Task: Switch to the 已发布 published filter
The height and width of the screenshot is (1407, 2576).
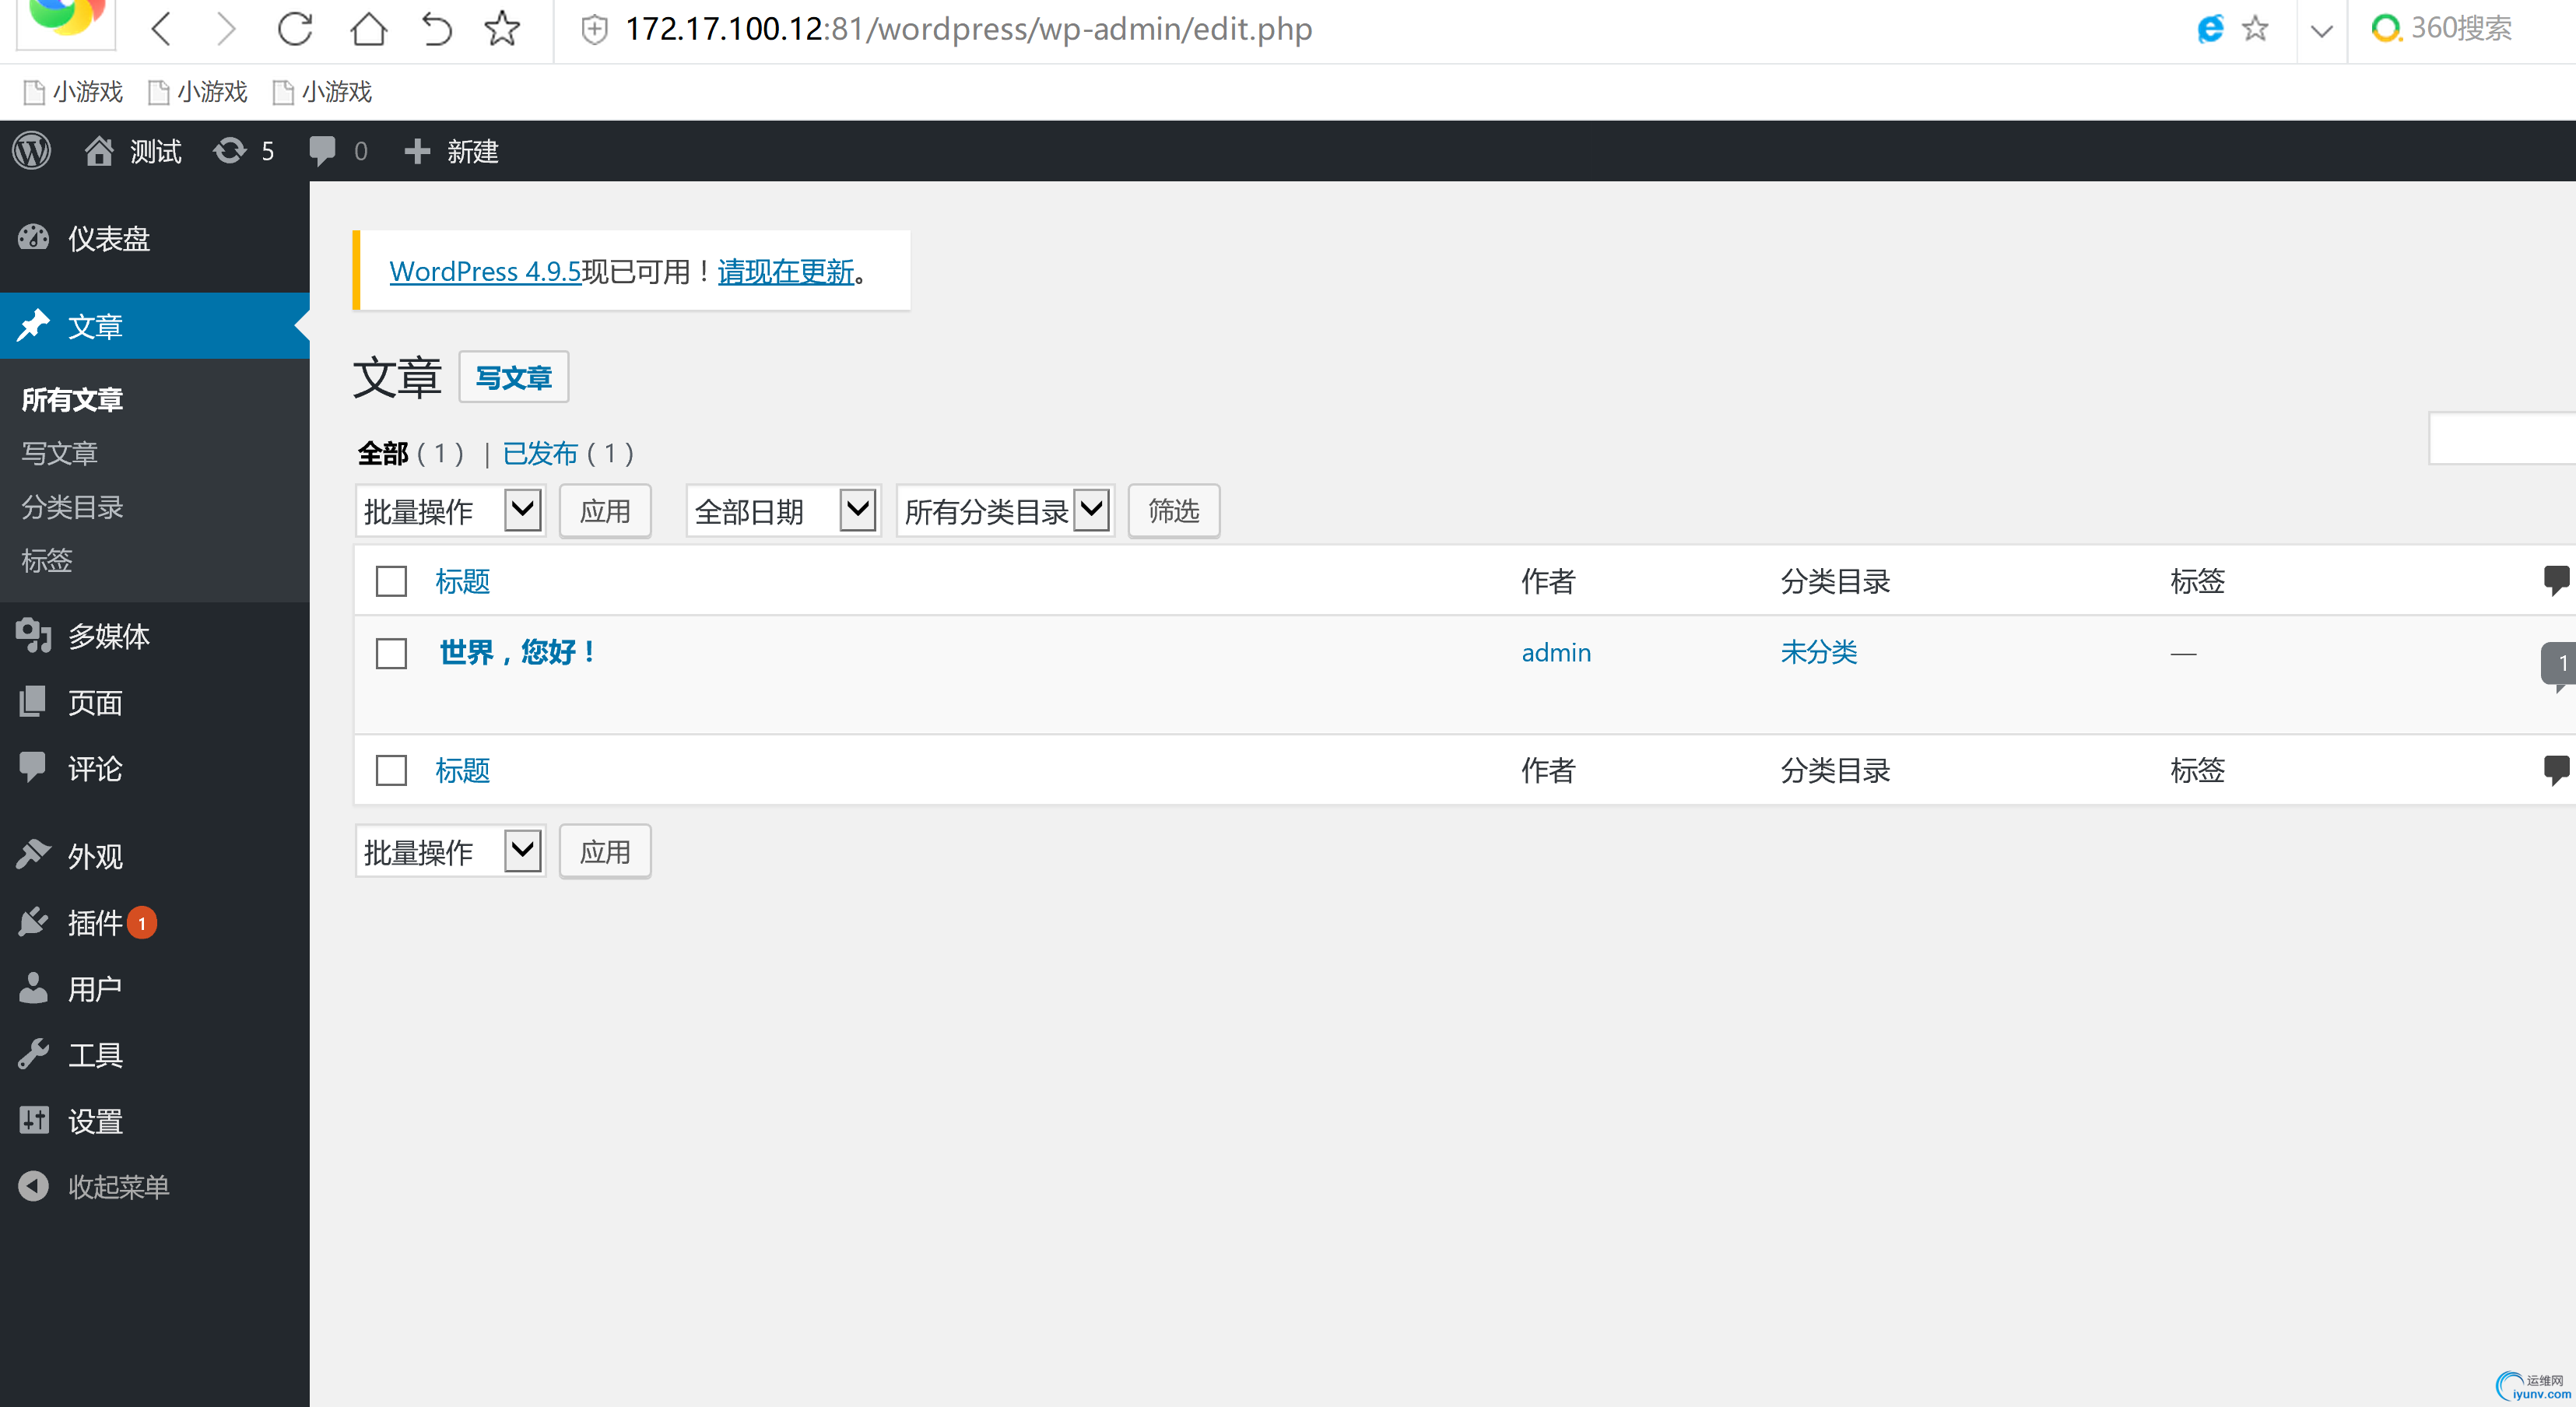Action: 540,454
